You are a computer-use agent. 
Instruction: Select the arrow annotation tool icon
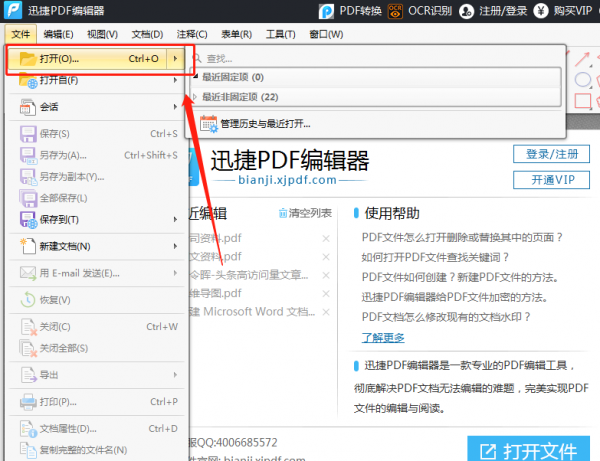click(x=582, y=59)
